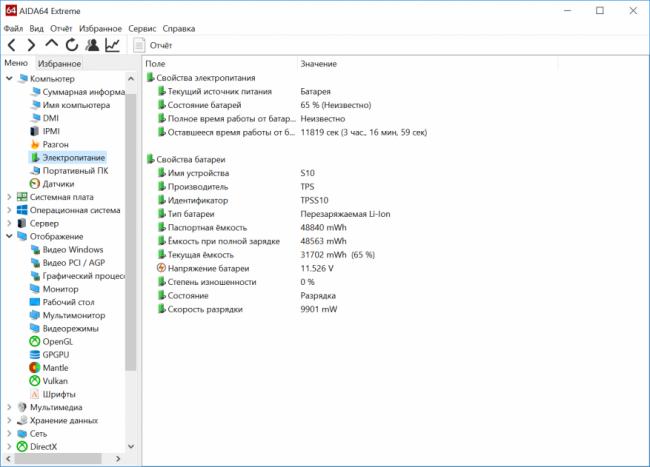Select the Степень изношенности row
The height and width of the screenshot is (467, 650).
tap(236, 282)
